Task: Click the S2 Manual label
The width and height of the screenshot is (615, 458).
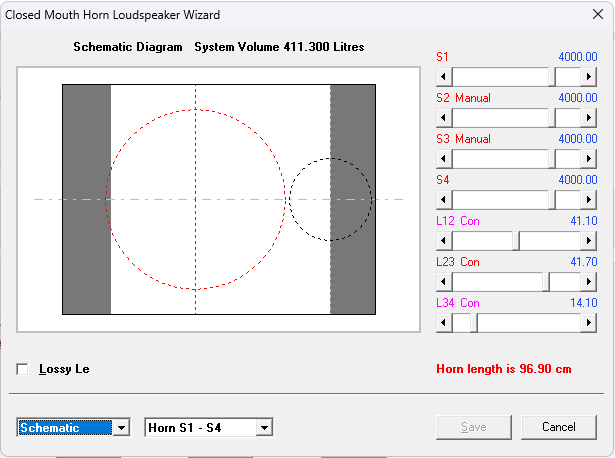Action: coord(463,98)
